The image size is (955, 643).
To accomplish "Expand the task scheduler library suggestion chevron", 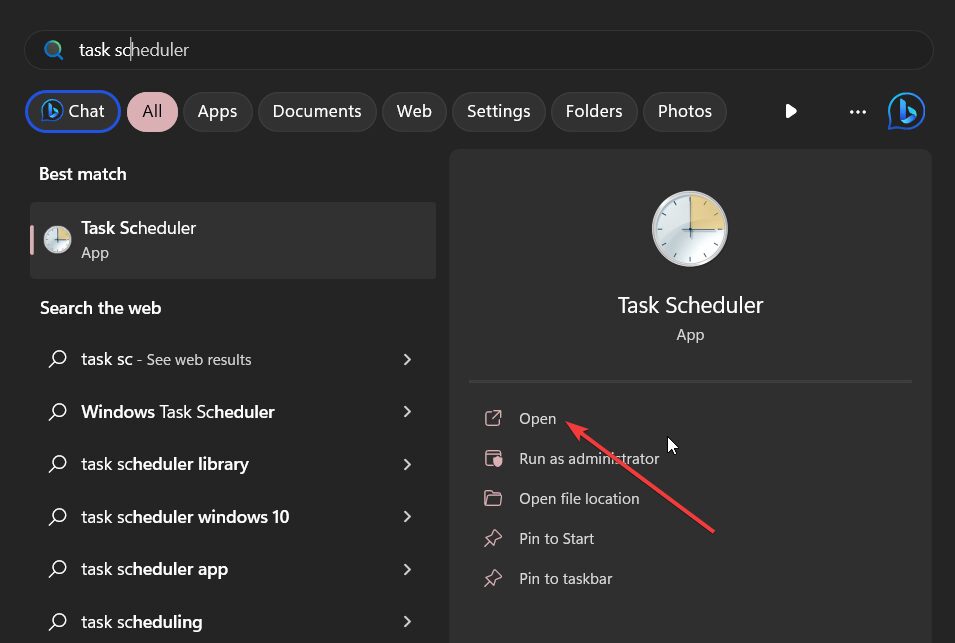I will [x=407, y=464].
